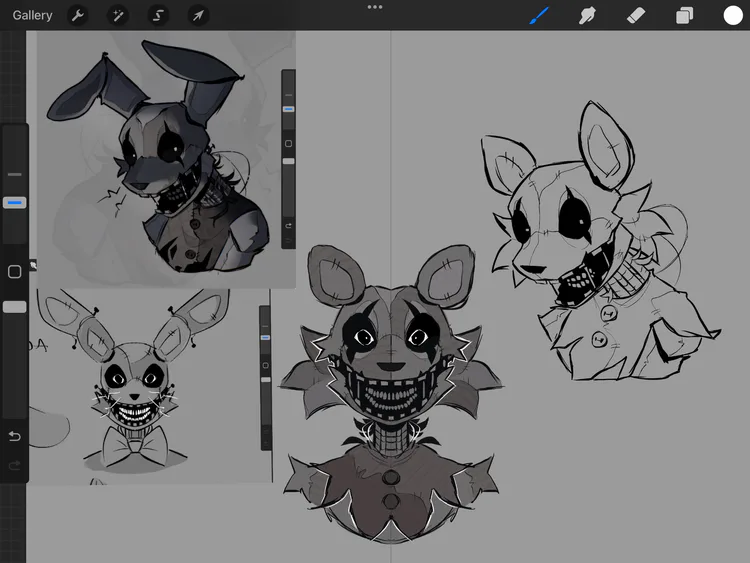Activate the Selection tool
This screenshot has height=563, width=750.
pyautogui.click(x=158, y=15)
